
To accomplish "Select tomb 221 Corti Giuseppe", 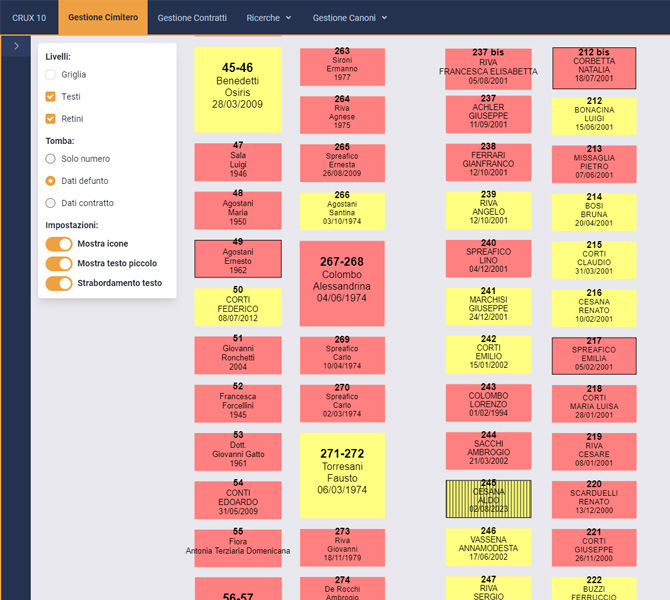I will point(594,548).
